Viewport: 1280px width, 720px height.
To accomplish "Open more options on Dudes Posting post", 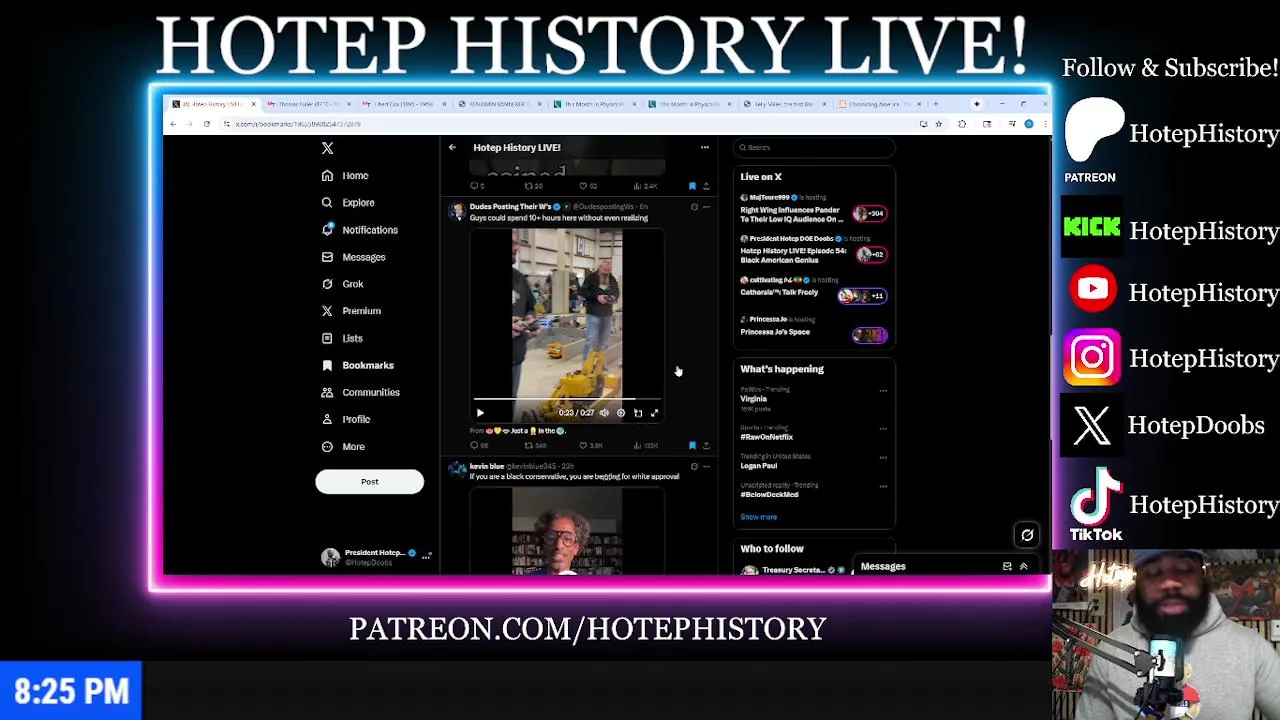I will click(706, 207).
